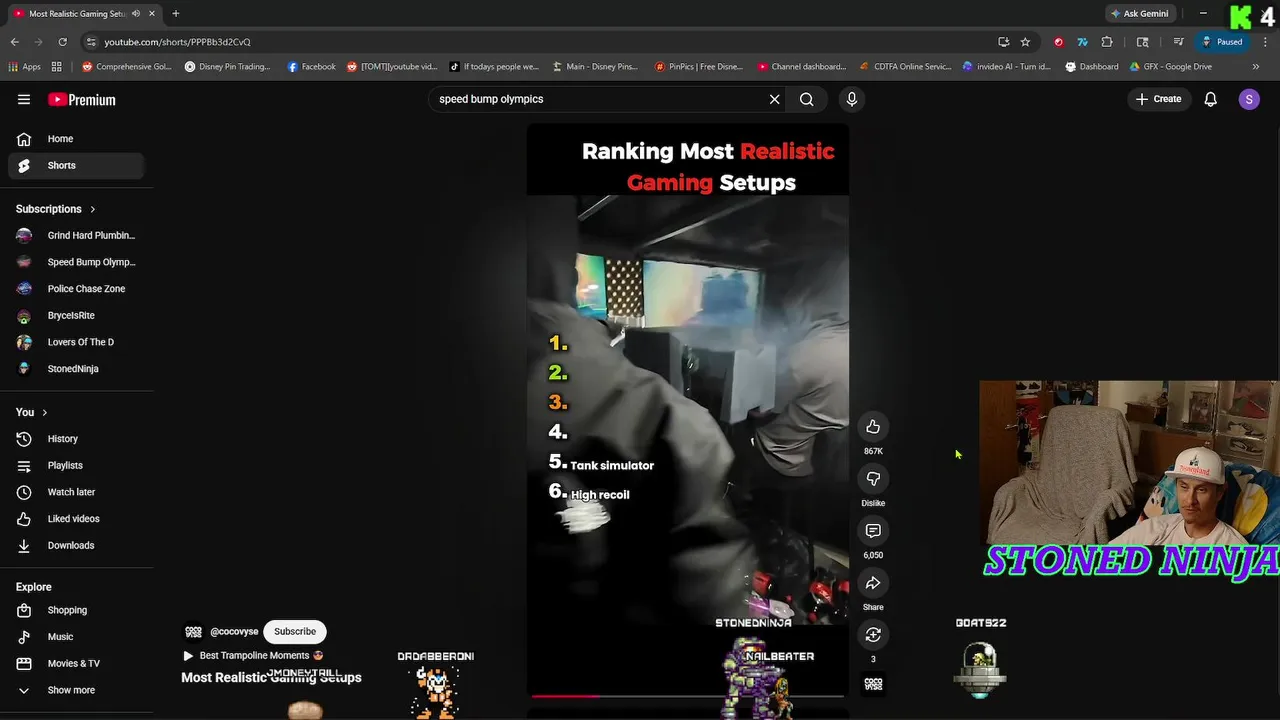Image resolution: width=1280 pixels, height=720 pixels.
Task: View site information icon in address bar
Action: 91,42
